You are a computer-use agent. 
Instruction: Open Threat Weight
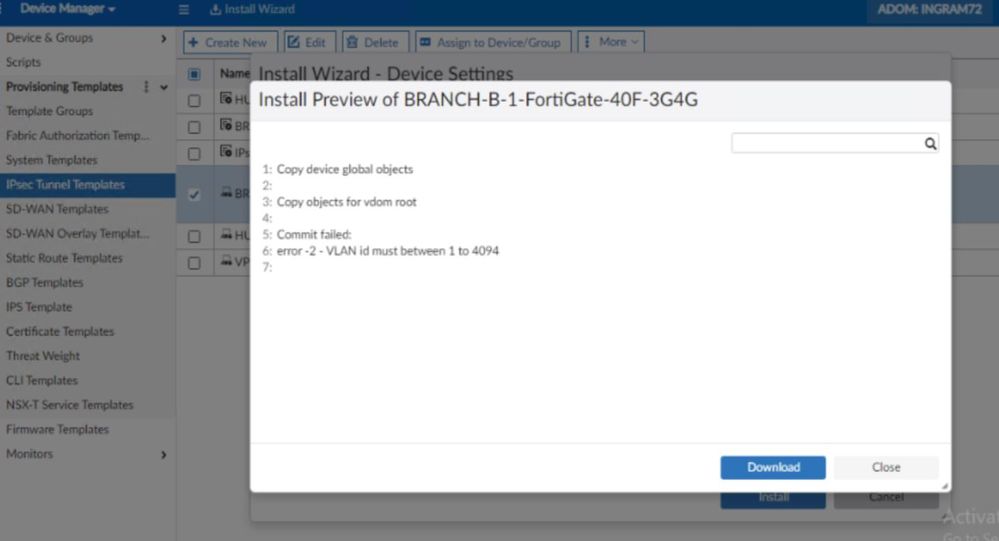click(43, 356)
